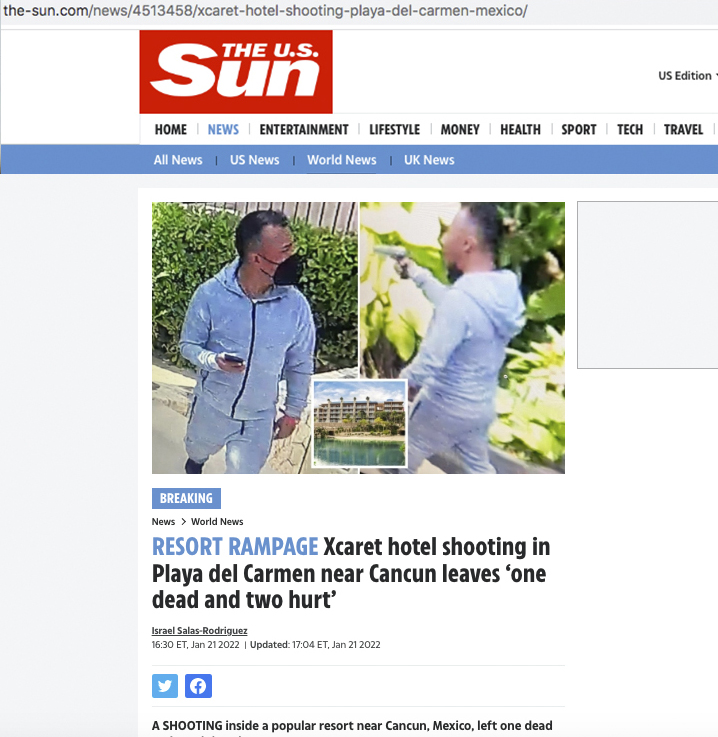
Task: Select the NEWS menu item
Action: 223,129
